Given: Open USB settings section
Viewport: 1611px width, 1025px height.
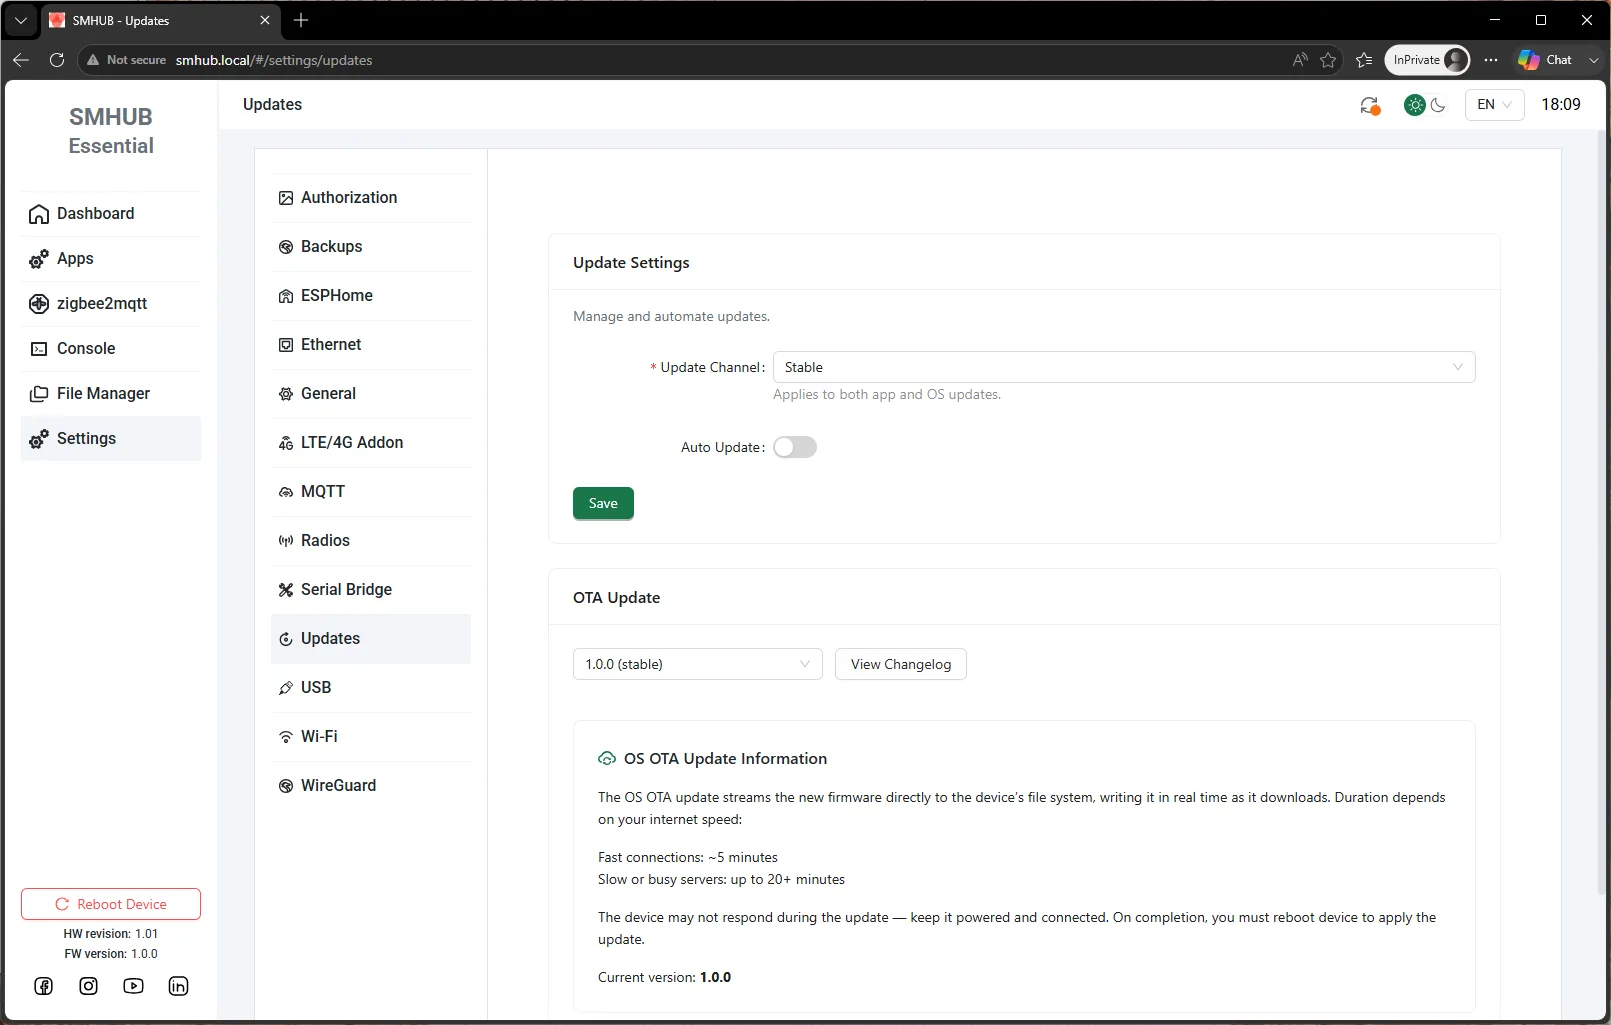Looking at the screenshot, I should click(371, 688).
